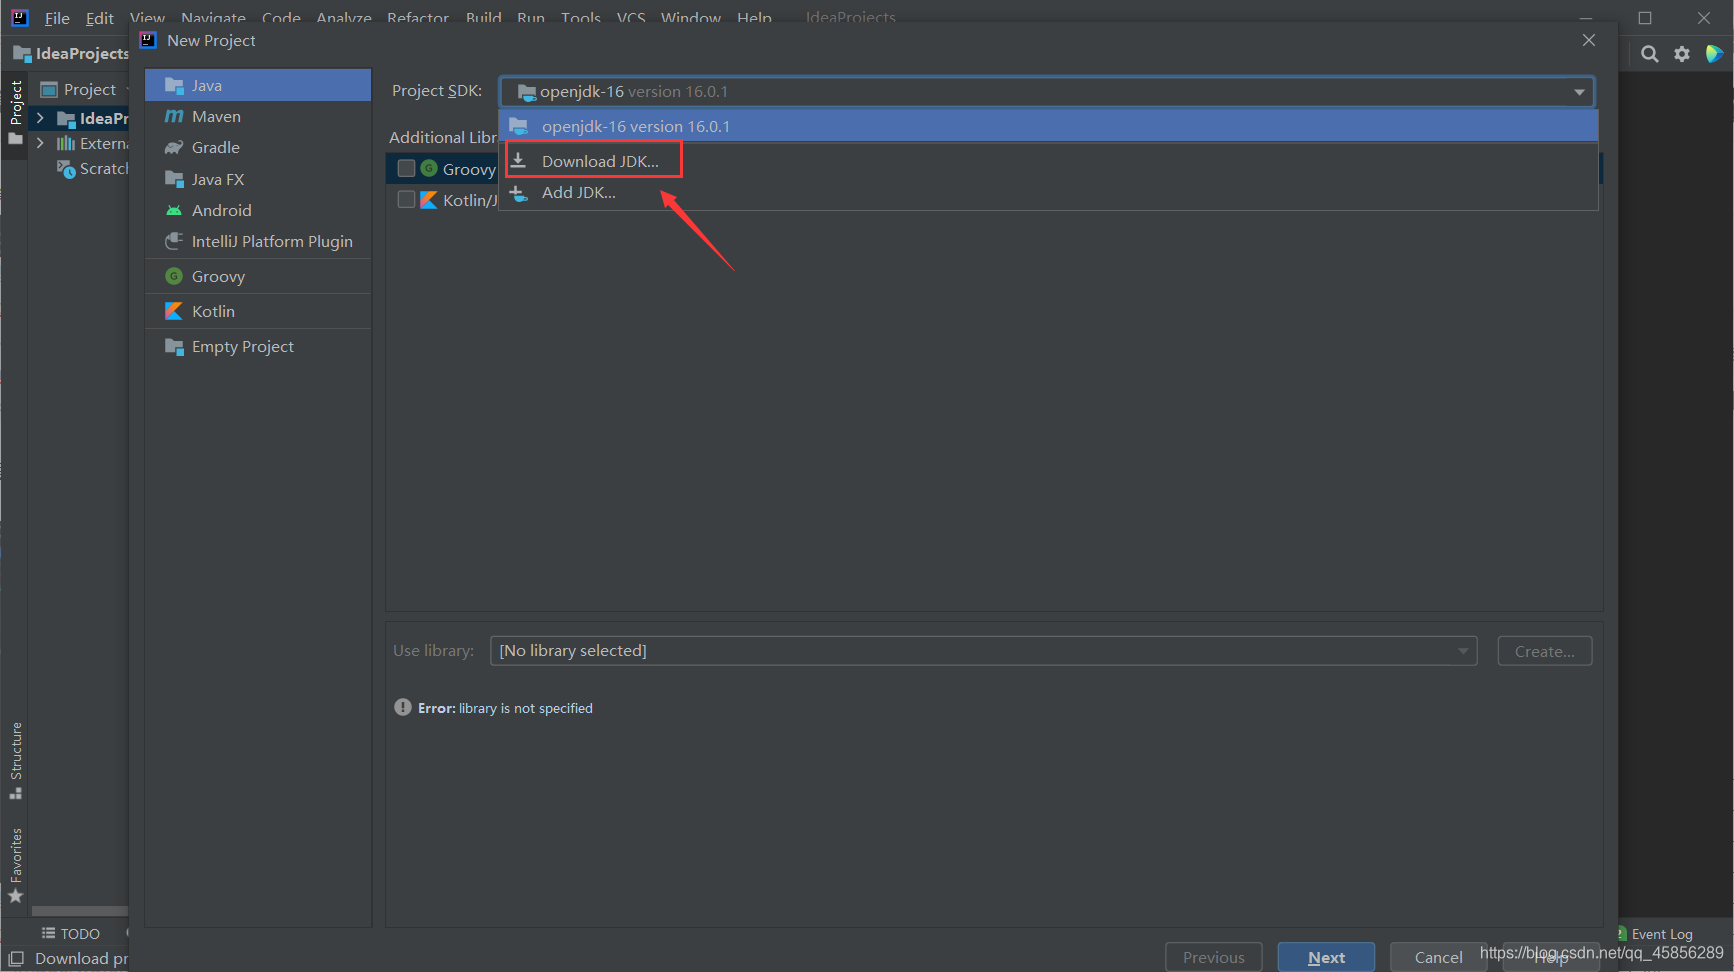Select Java project type in list
1734x972 pixels.
pyautogui.click(x=258, y=85)
